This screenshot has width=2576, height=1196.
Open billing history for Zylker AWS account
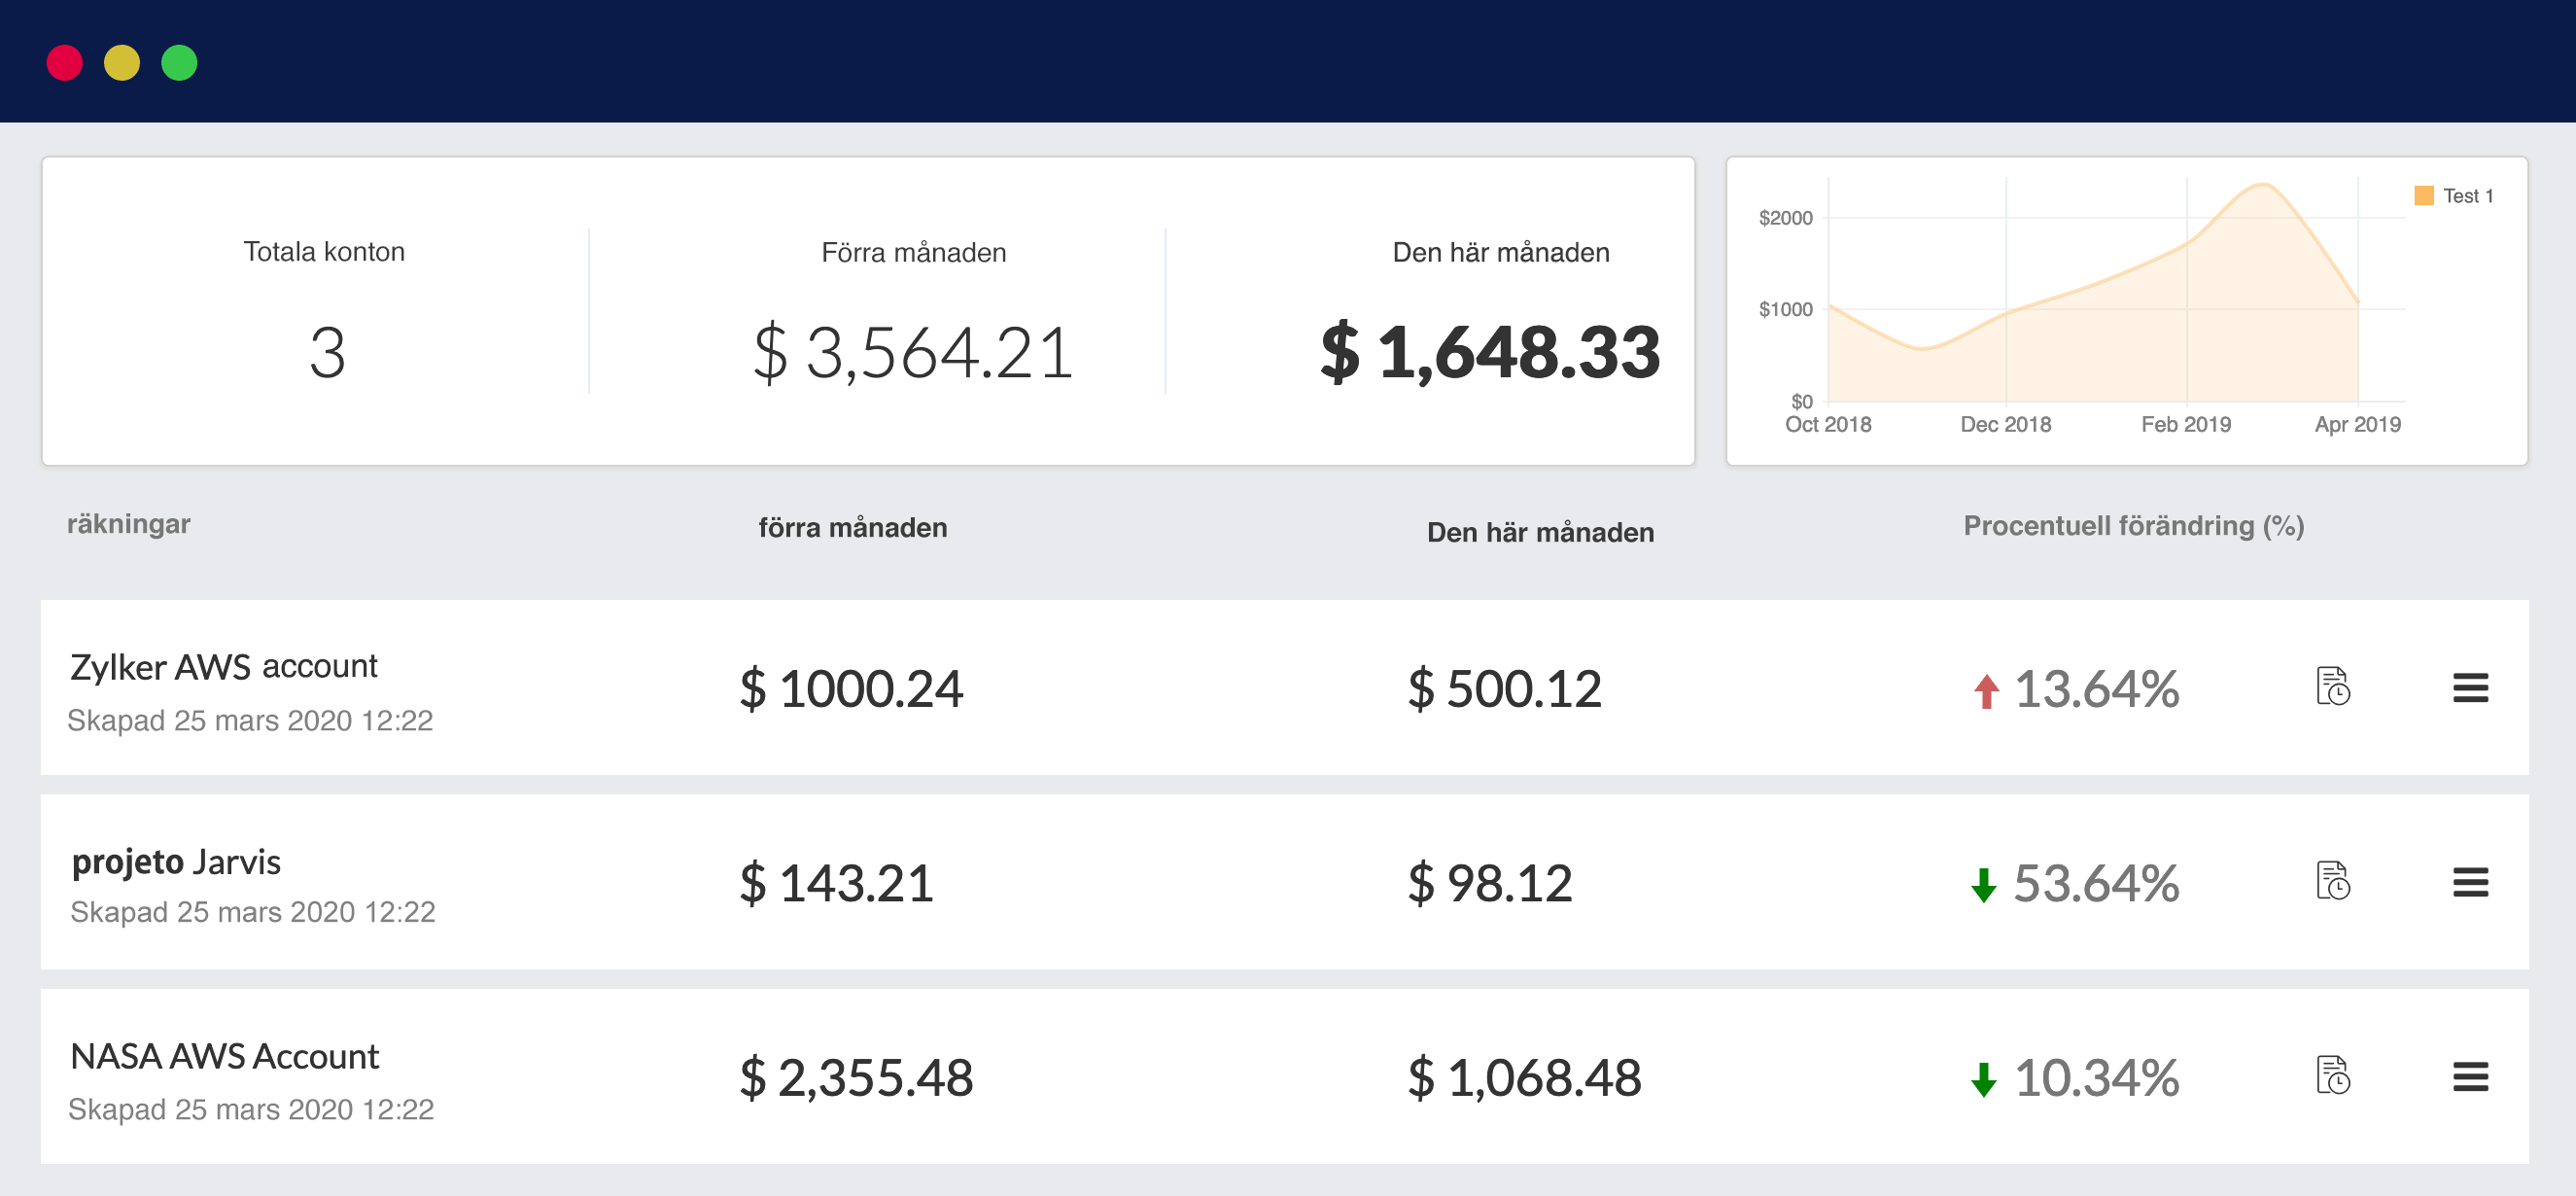coord(2333,688)
